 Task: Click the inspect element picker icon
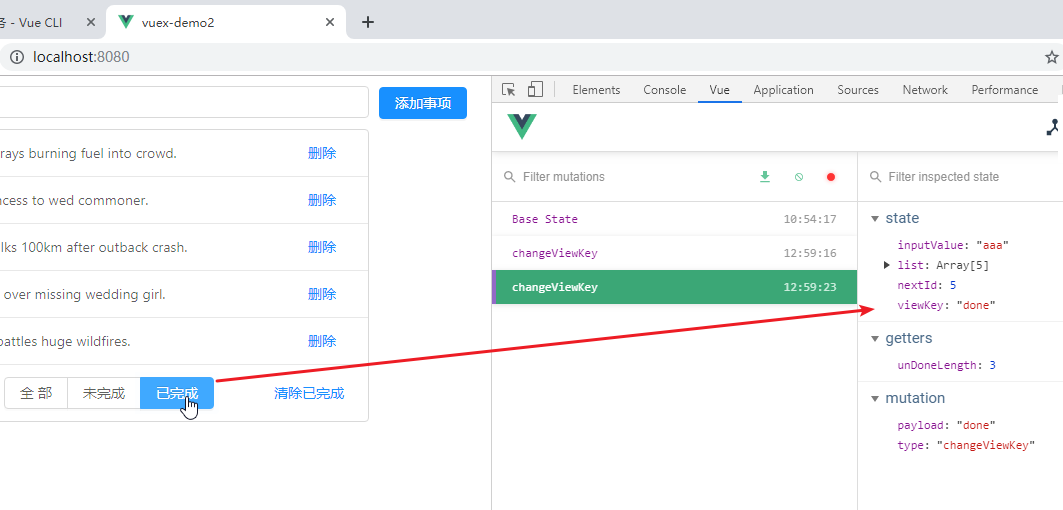[x=509, y=90]
